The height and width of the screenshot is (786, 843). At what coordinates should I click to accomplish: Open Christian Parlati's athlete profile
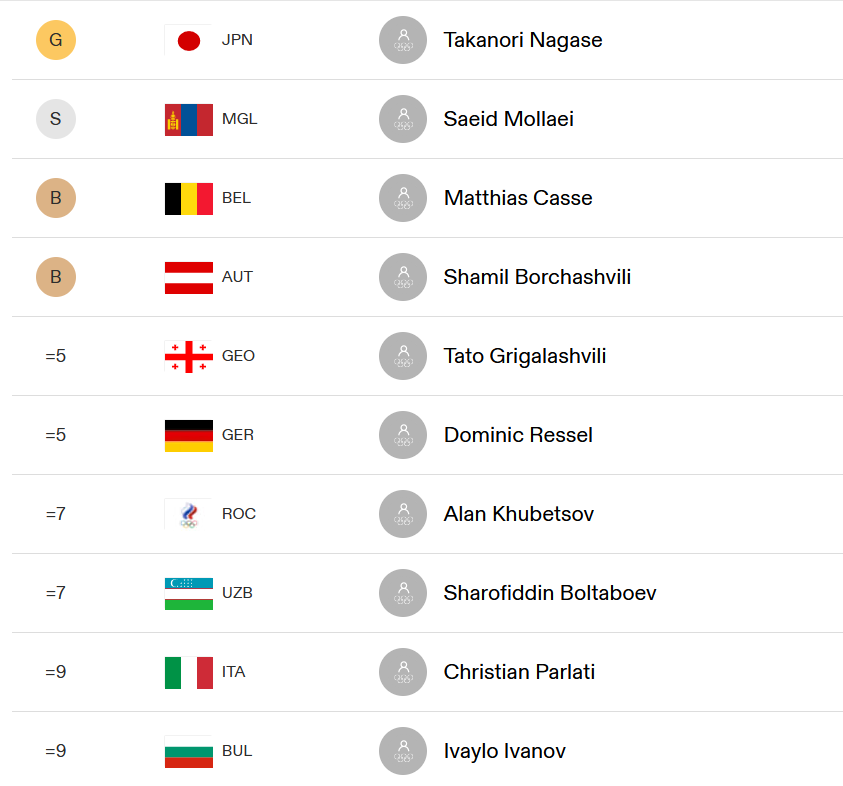[x=519, y=672]
